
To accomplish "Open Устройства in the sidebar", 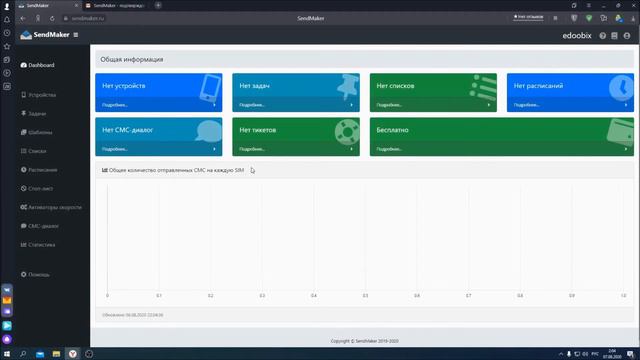I will [38, 95].
